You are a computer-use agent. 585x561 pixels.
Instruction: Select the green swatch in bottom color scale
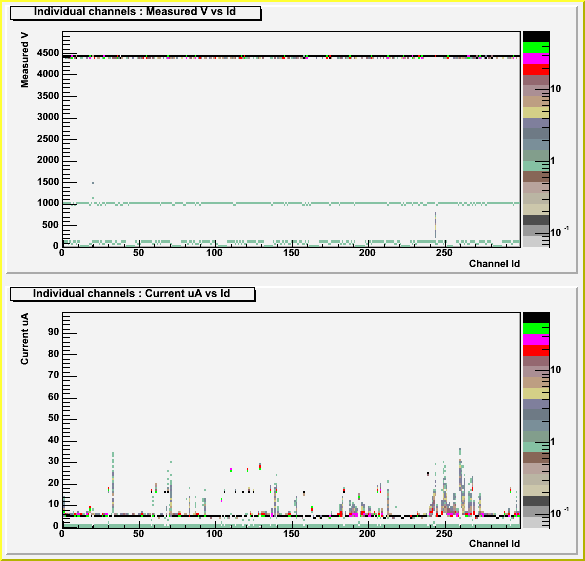pyautogui.click(x=536, y=329)
